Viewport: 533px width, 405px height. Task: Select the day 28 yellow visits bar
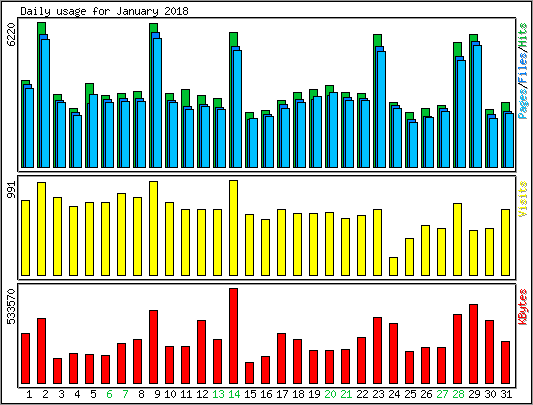coord(457,239)
